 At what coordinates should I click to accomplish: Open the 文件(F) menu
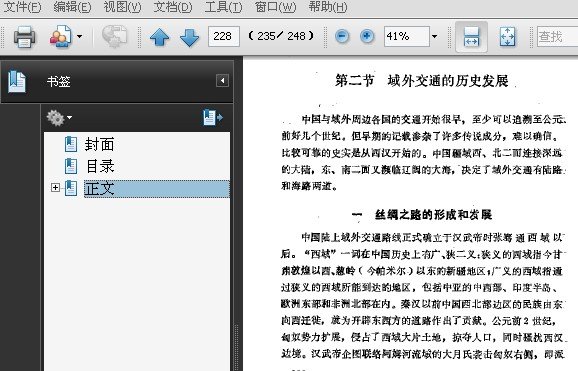tap(22, 7)
